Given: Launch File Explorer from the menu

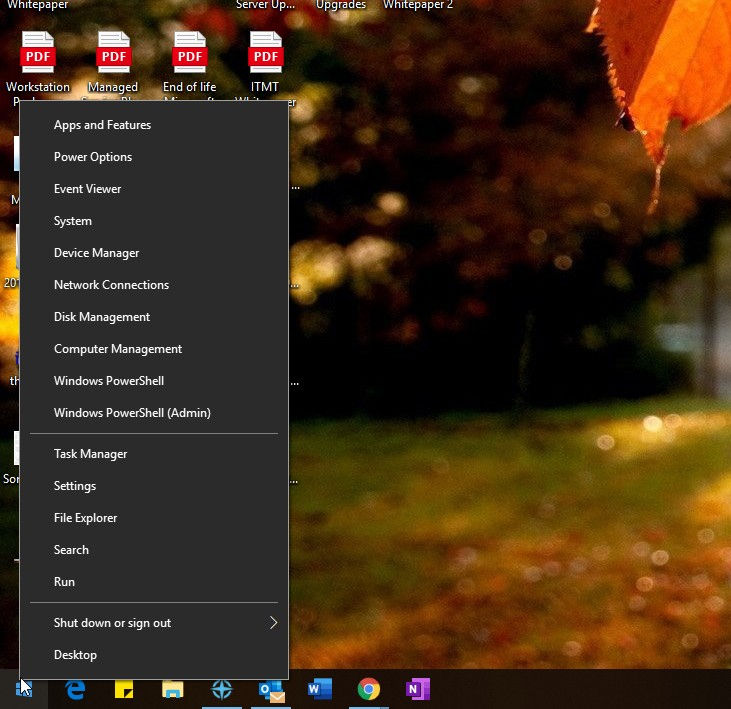Looking at the screenshot, I should pos(154,518).
